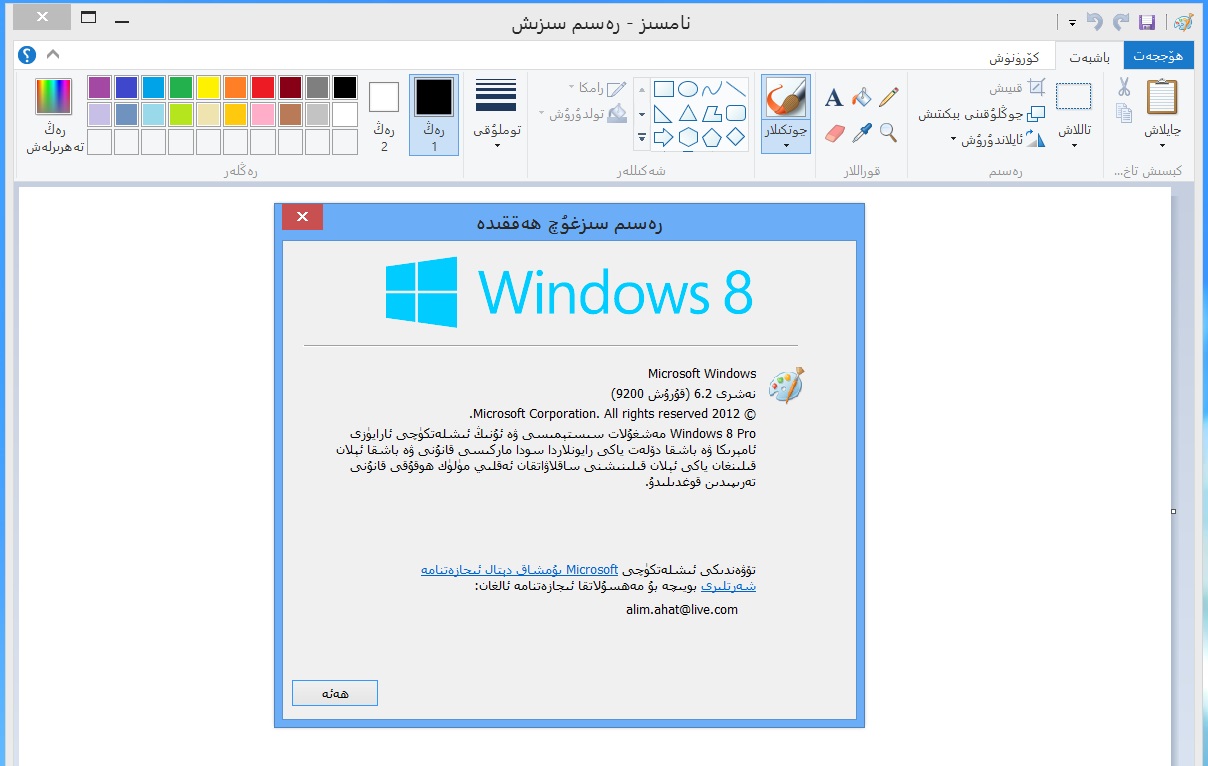Click the Paint palette icon in About dialog

click(787, 385)
